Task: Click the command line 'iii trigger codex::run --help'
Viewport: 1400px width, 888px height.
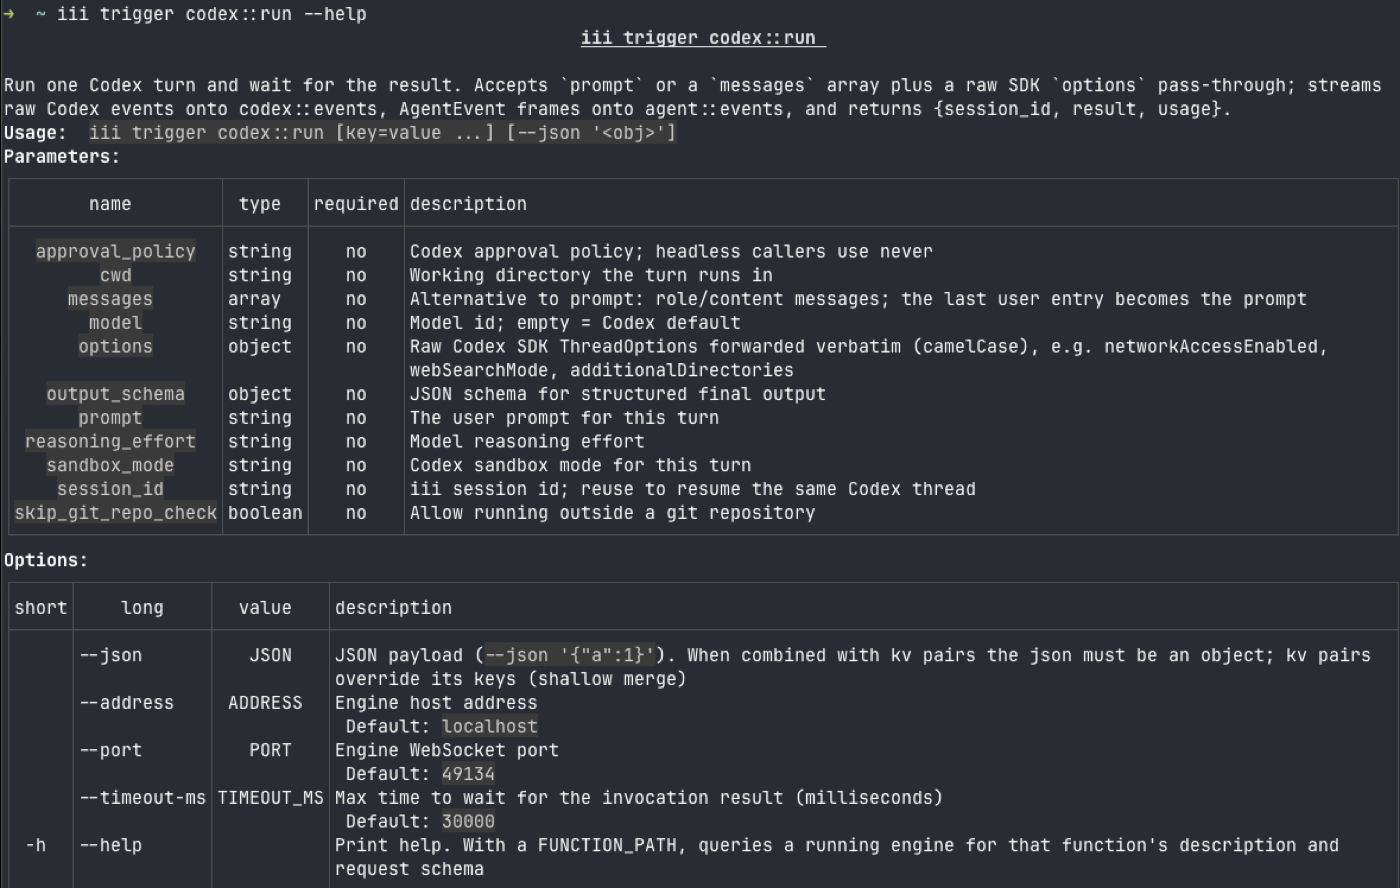Action: [211, 14]
